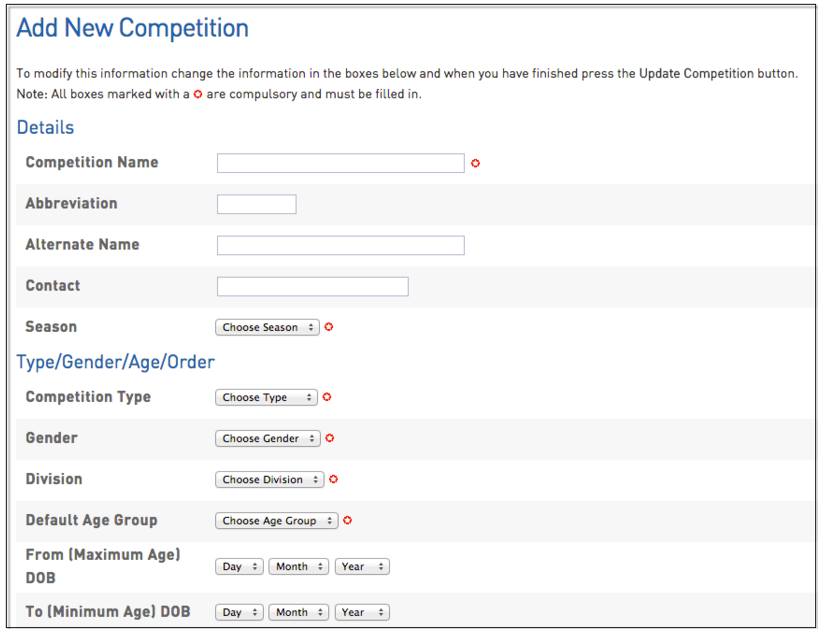The height and width of the screenshot is (633, 825).
Task: Open Year dropdown for Minimum Age DOB
Action: [361, 612]
